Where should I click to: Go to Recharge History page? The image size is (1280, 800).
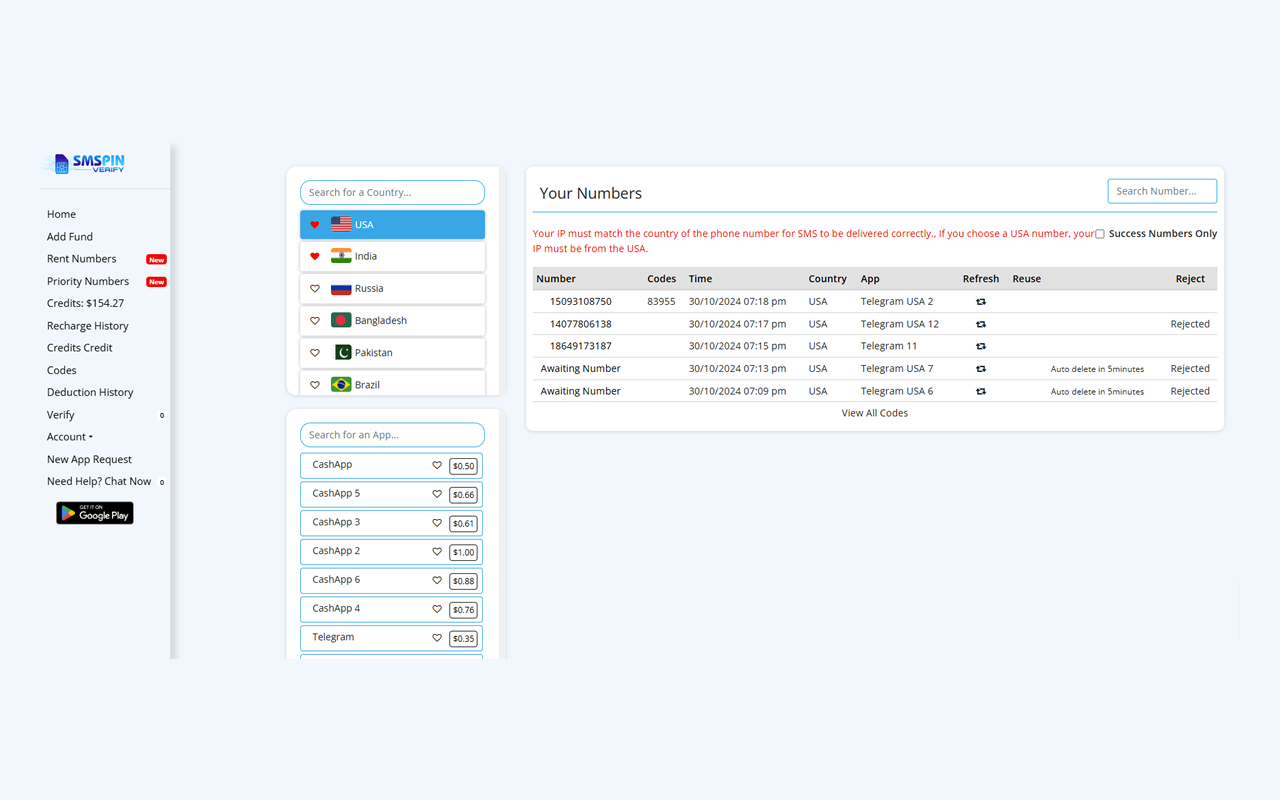pos(87,326)
